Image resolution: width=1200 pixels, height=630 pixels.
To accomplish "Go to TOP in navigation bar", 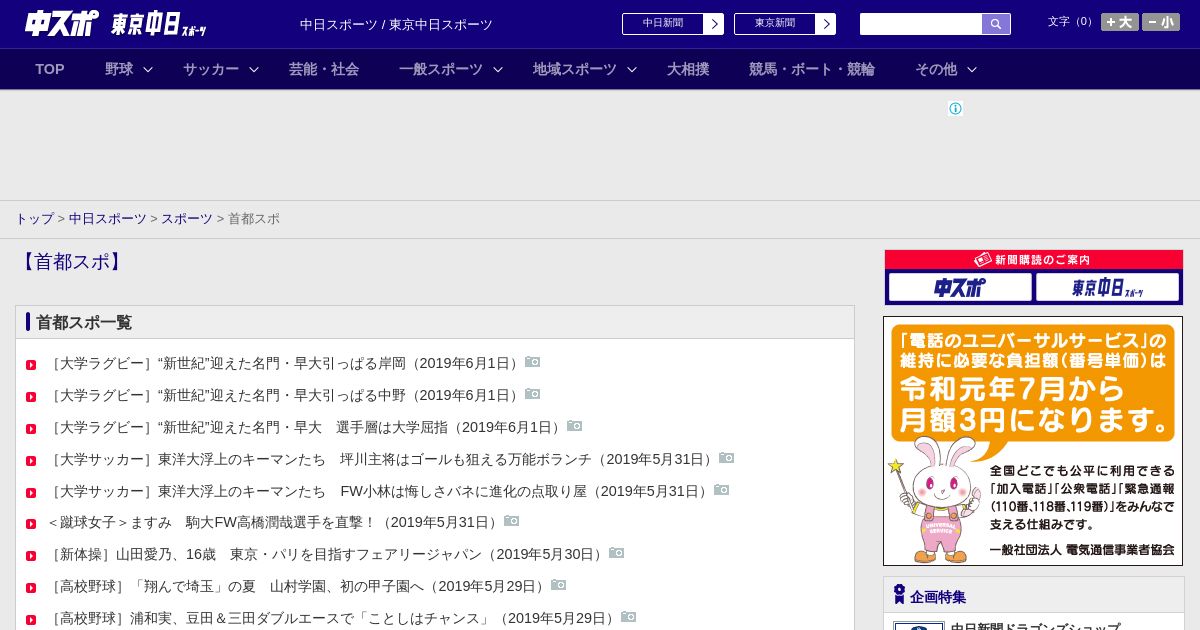I will tap(50, 69).
